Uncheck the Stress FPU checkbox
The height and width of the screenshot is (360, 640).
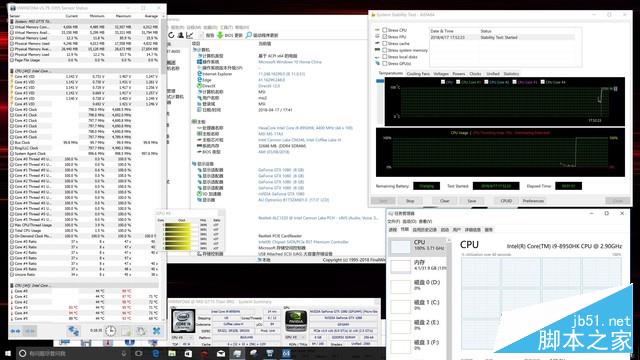coord(384,37)
